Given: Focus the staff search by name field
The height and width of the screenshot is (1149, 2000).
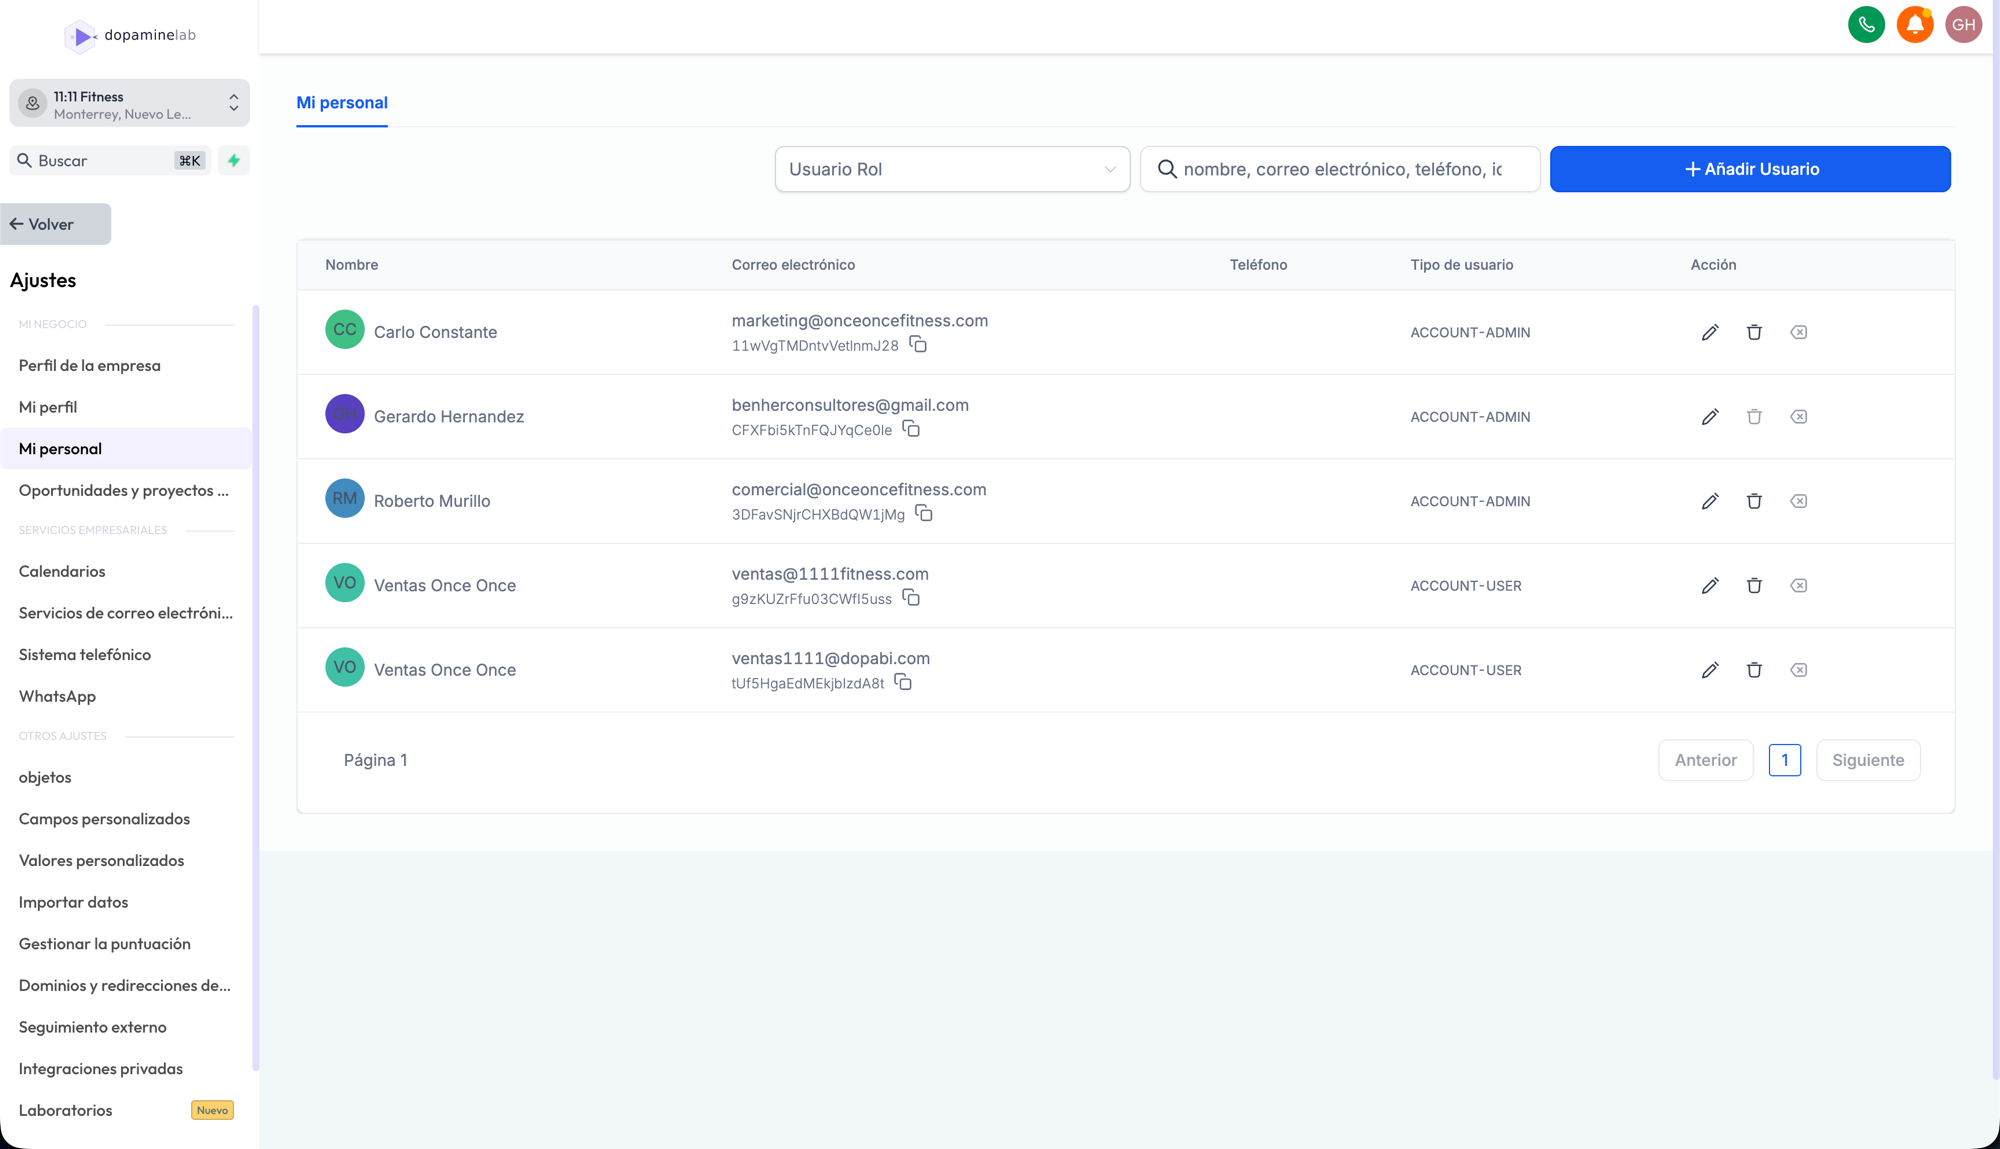Looking at the screenshot, I should [1340, 169].
